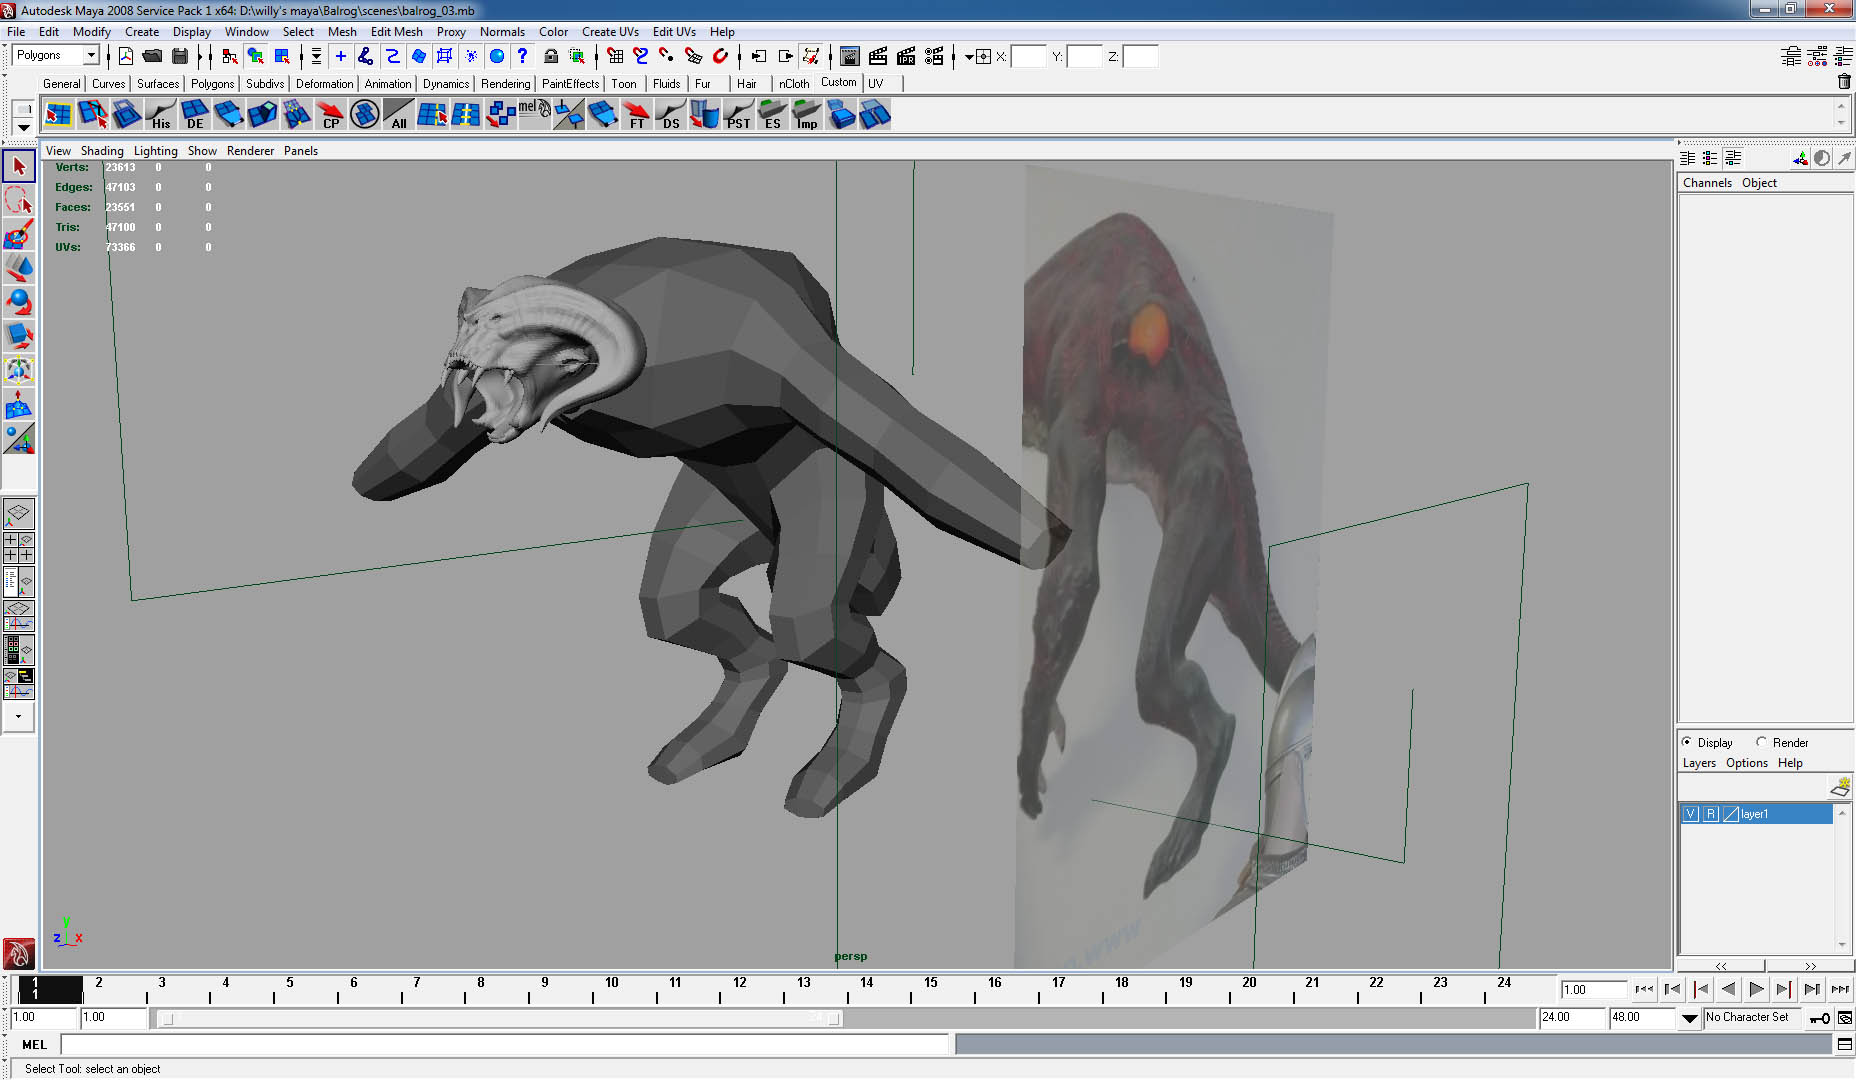This screenshot has width=1856, height=1080.
Task: Click the 'FT' freeze transformations shelf button
Action: click(636, 114)
